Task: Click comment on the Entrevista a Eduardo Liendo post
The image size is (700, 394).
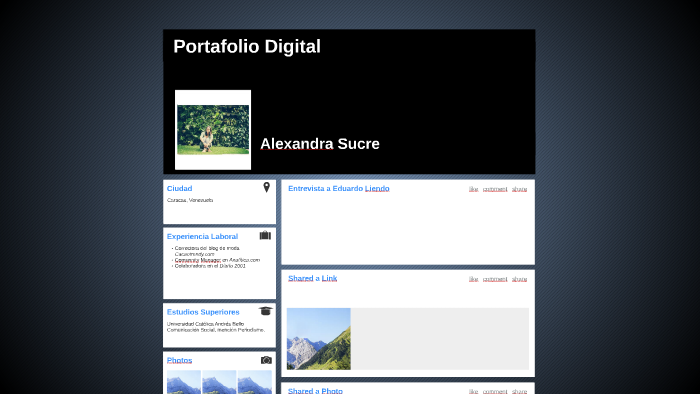Action: click(x=495, y=189)
